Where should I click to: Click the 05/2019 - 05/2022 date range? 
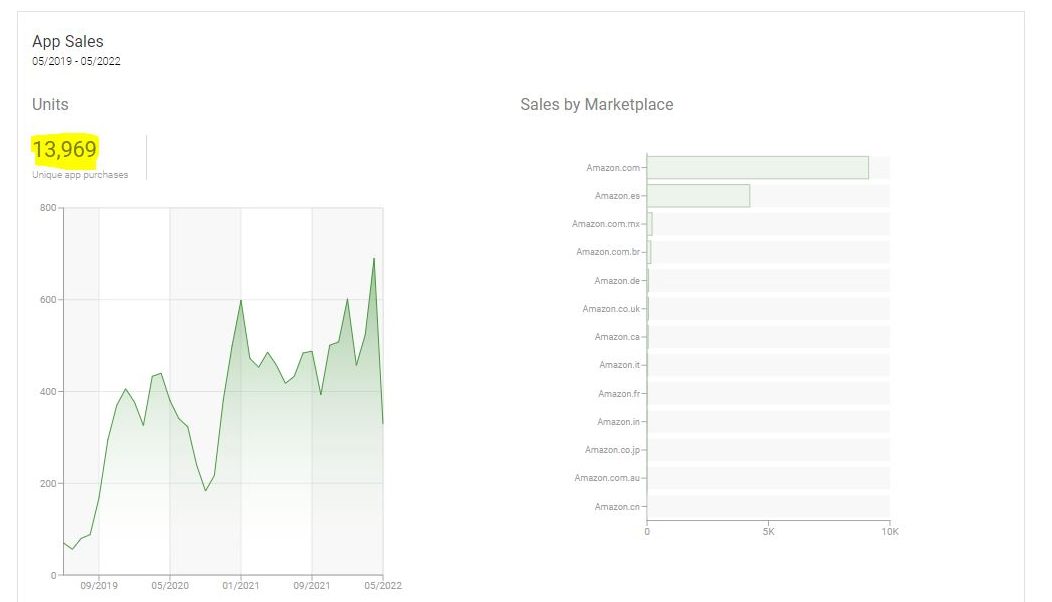76,61
